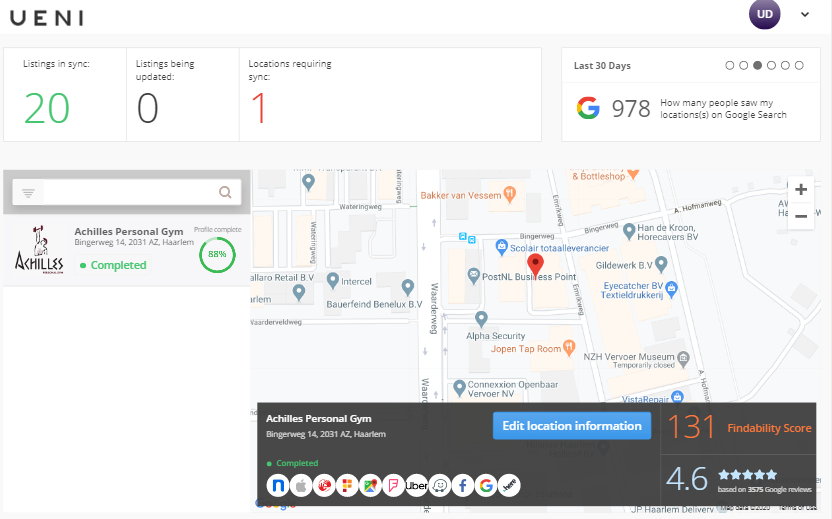Viewport: 832px width, 519px height.
Task: Select the fourth carousel dot
Action: click(772, 65)
